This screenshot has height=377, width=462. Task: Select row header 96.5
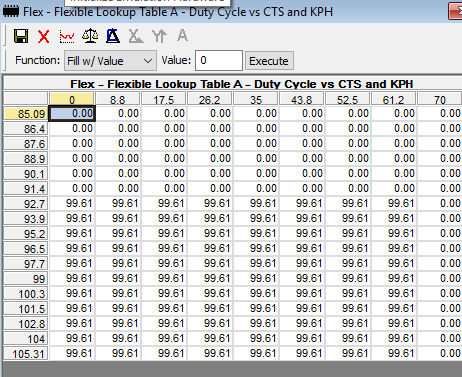pos(26,249)
